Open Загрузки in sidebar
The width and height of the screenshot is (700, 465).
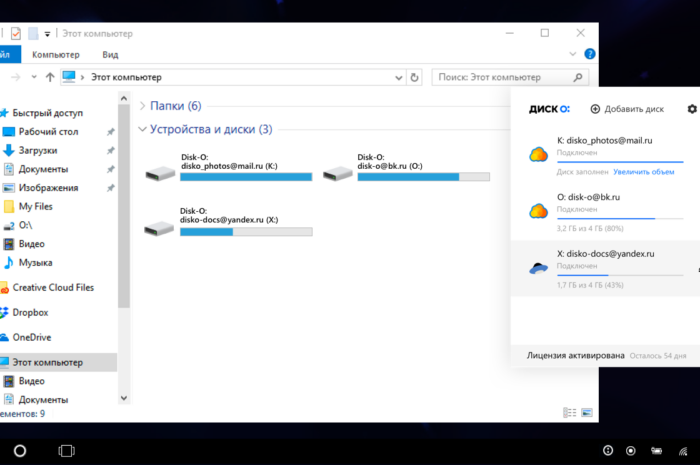click(x=38, y=150)
